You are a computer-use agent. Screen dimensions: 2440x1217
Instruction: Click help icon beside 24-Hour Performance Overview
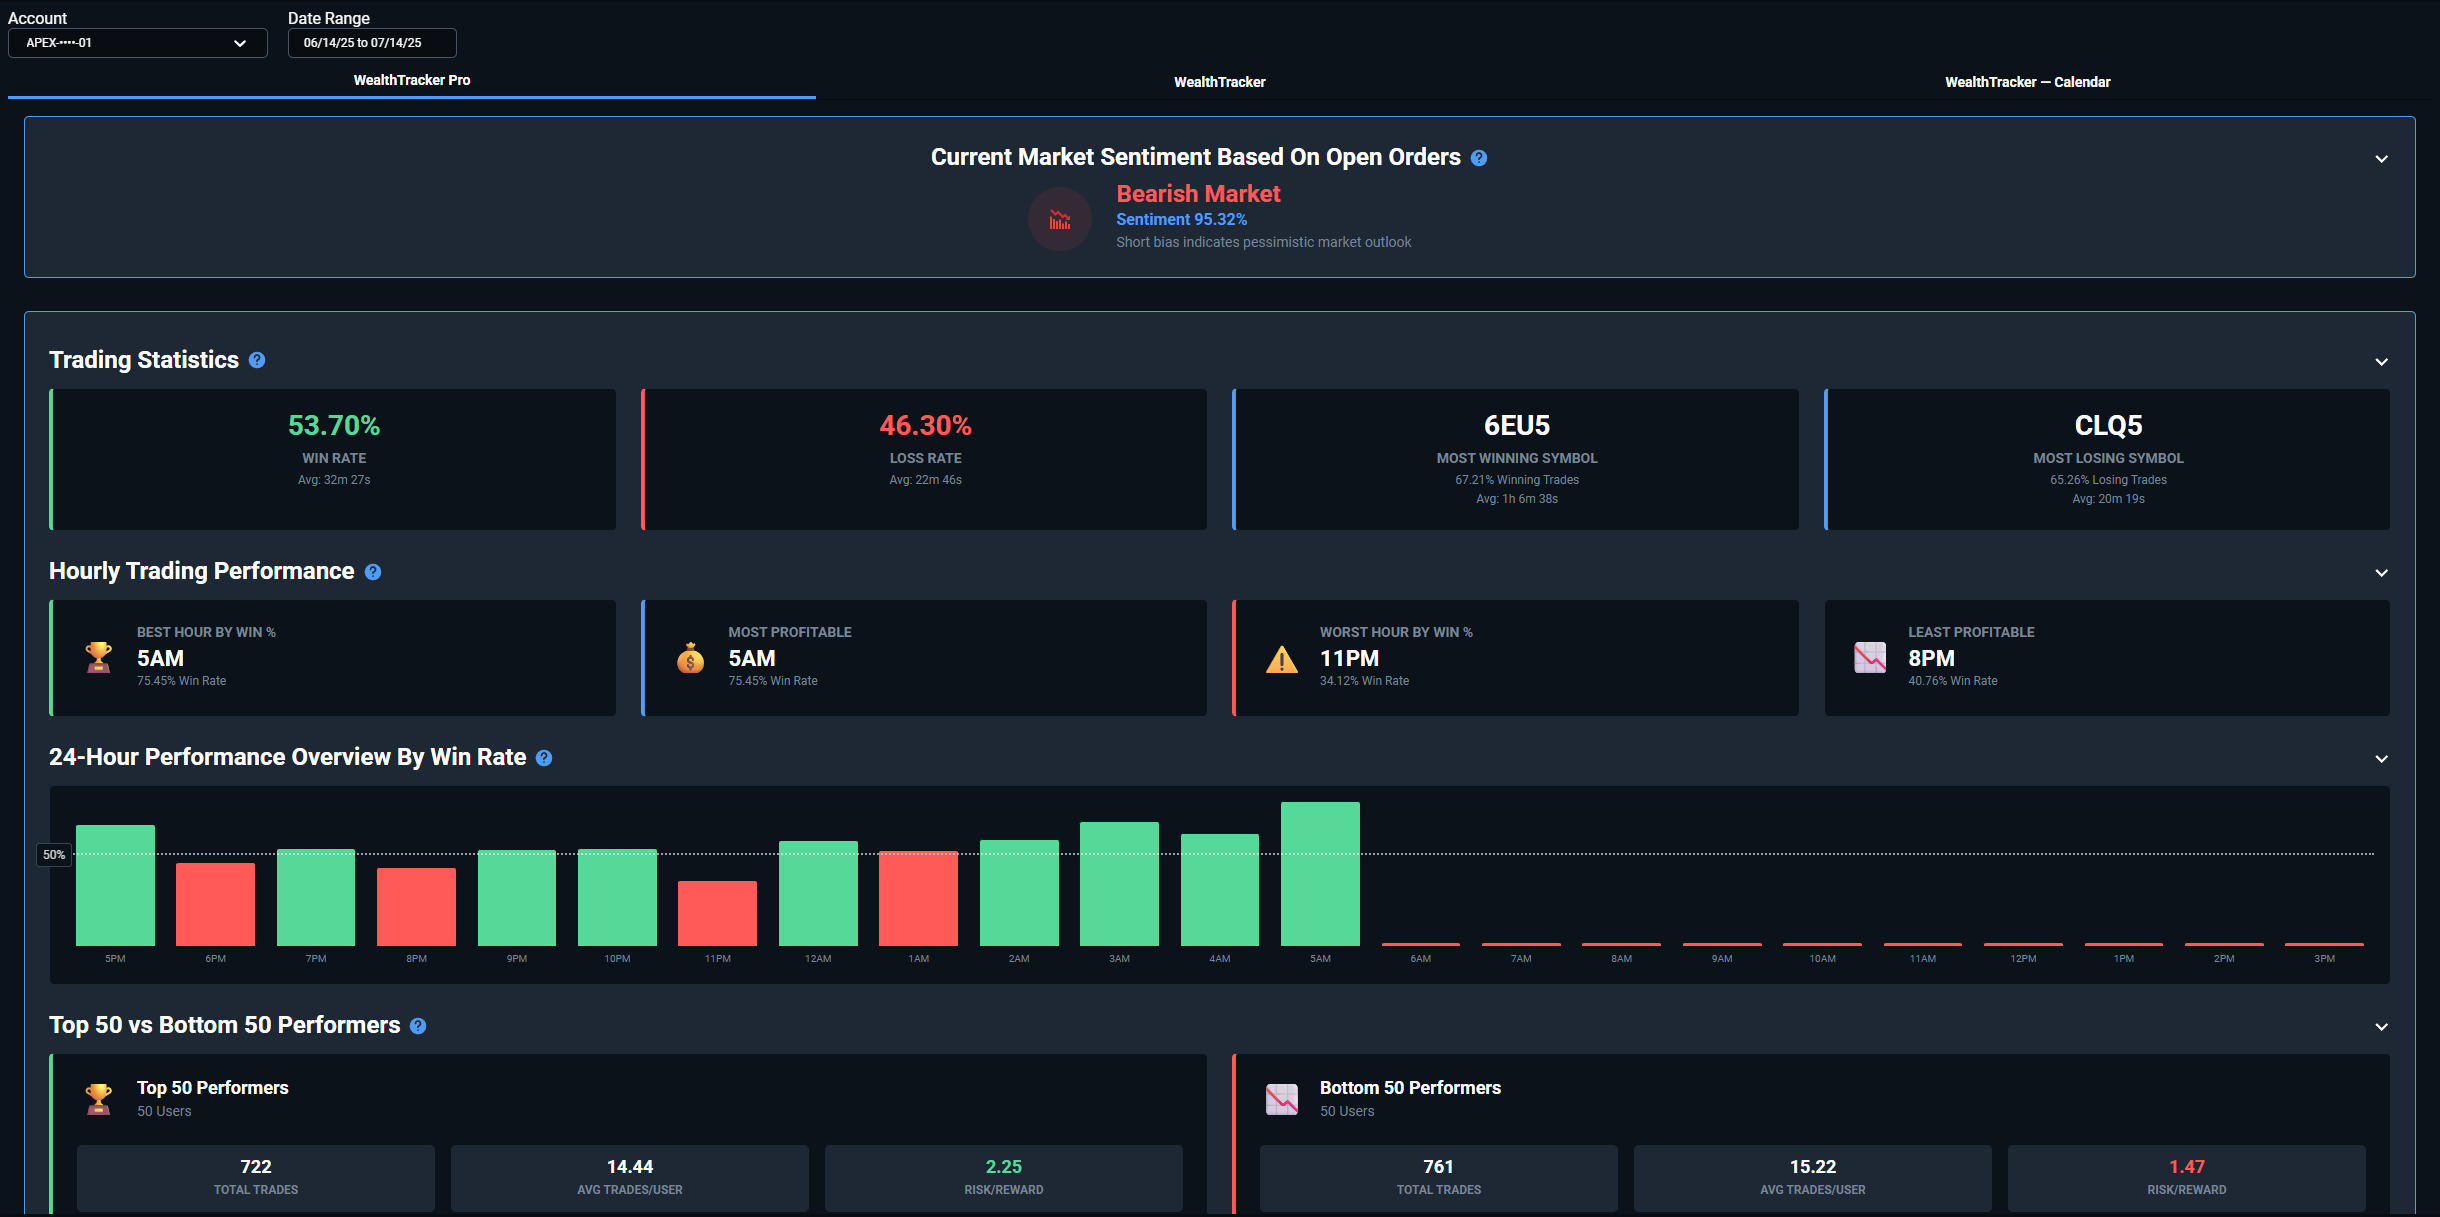(x=544, y=758)
